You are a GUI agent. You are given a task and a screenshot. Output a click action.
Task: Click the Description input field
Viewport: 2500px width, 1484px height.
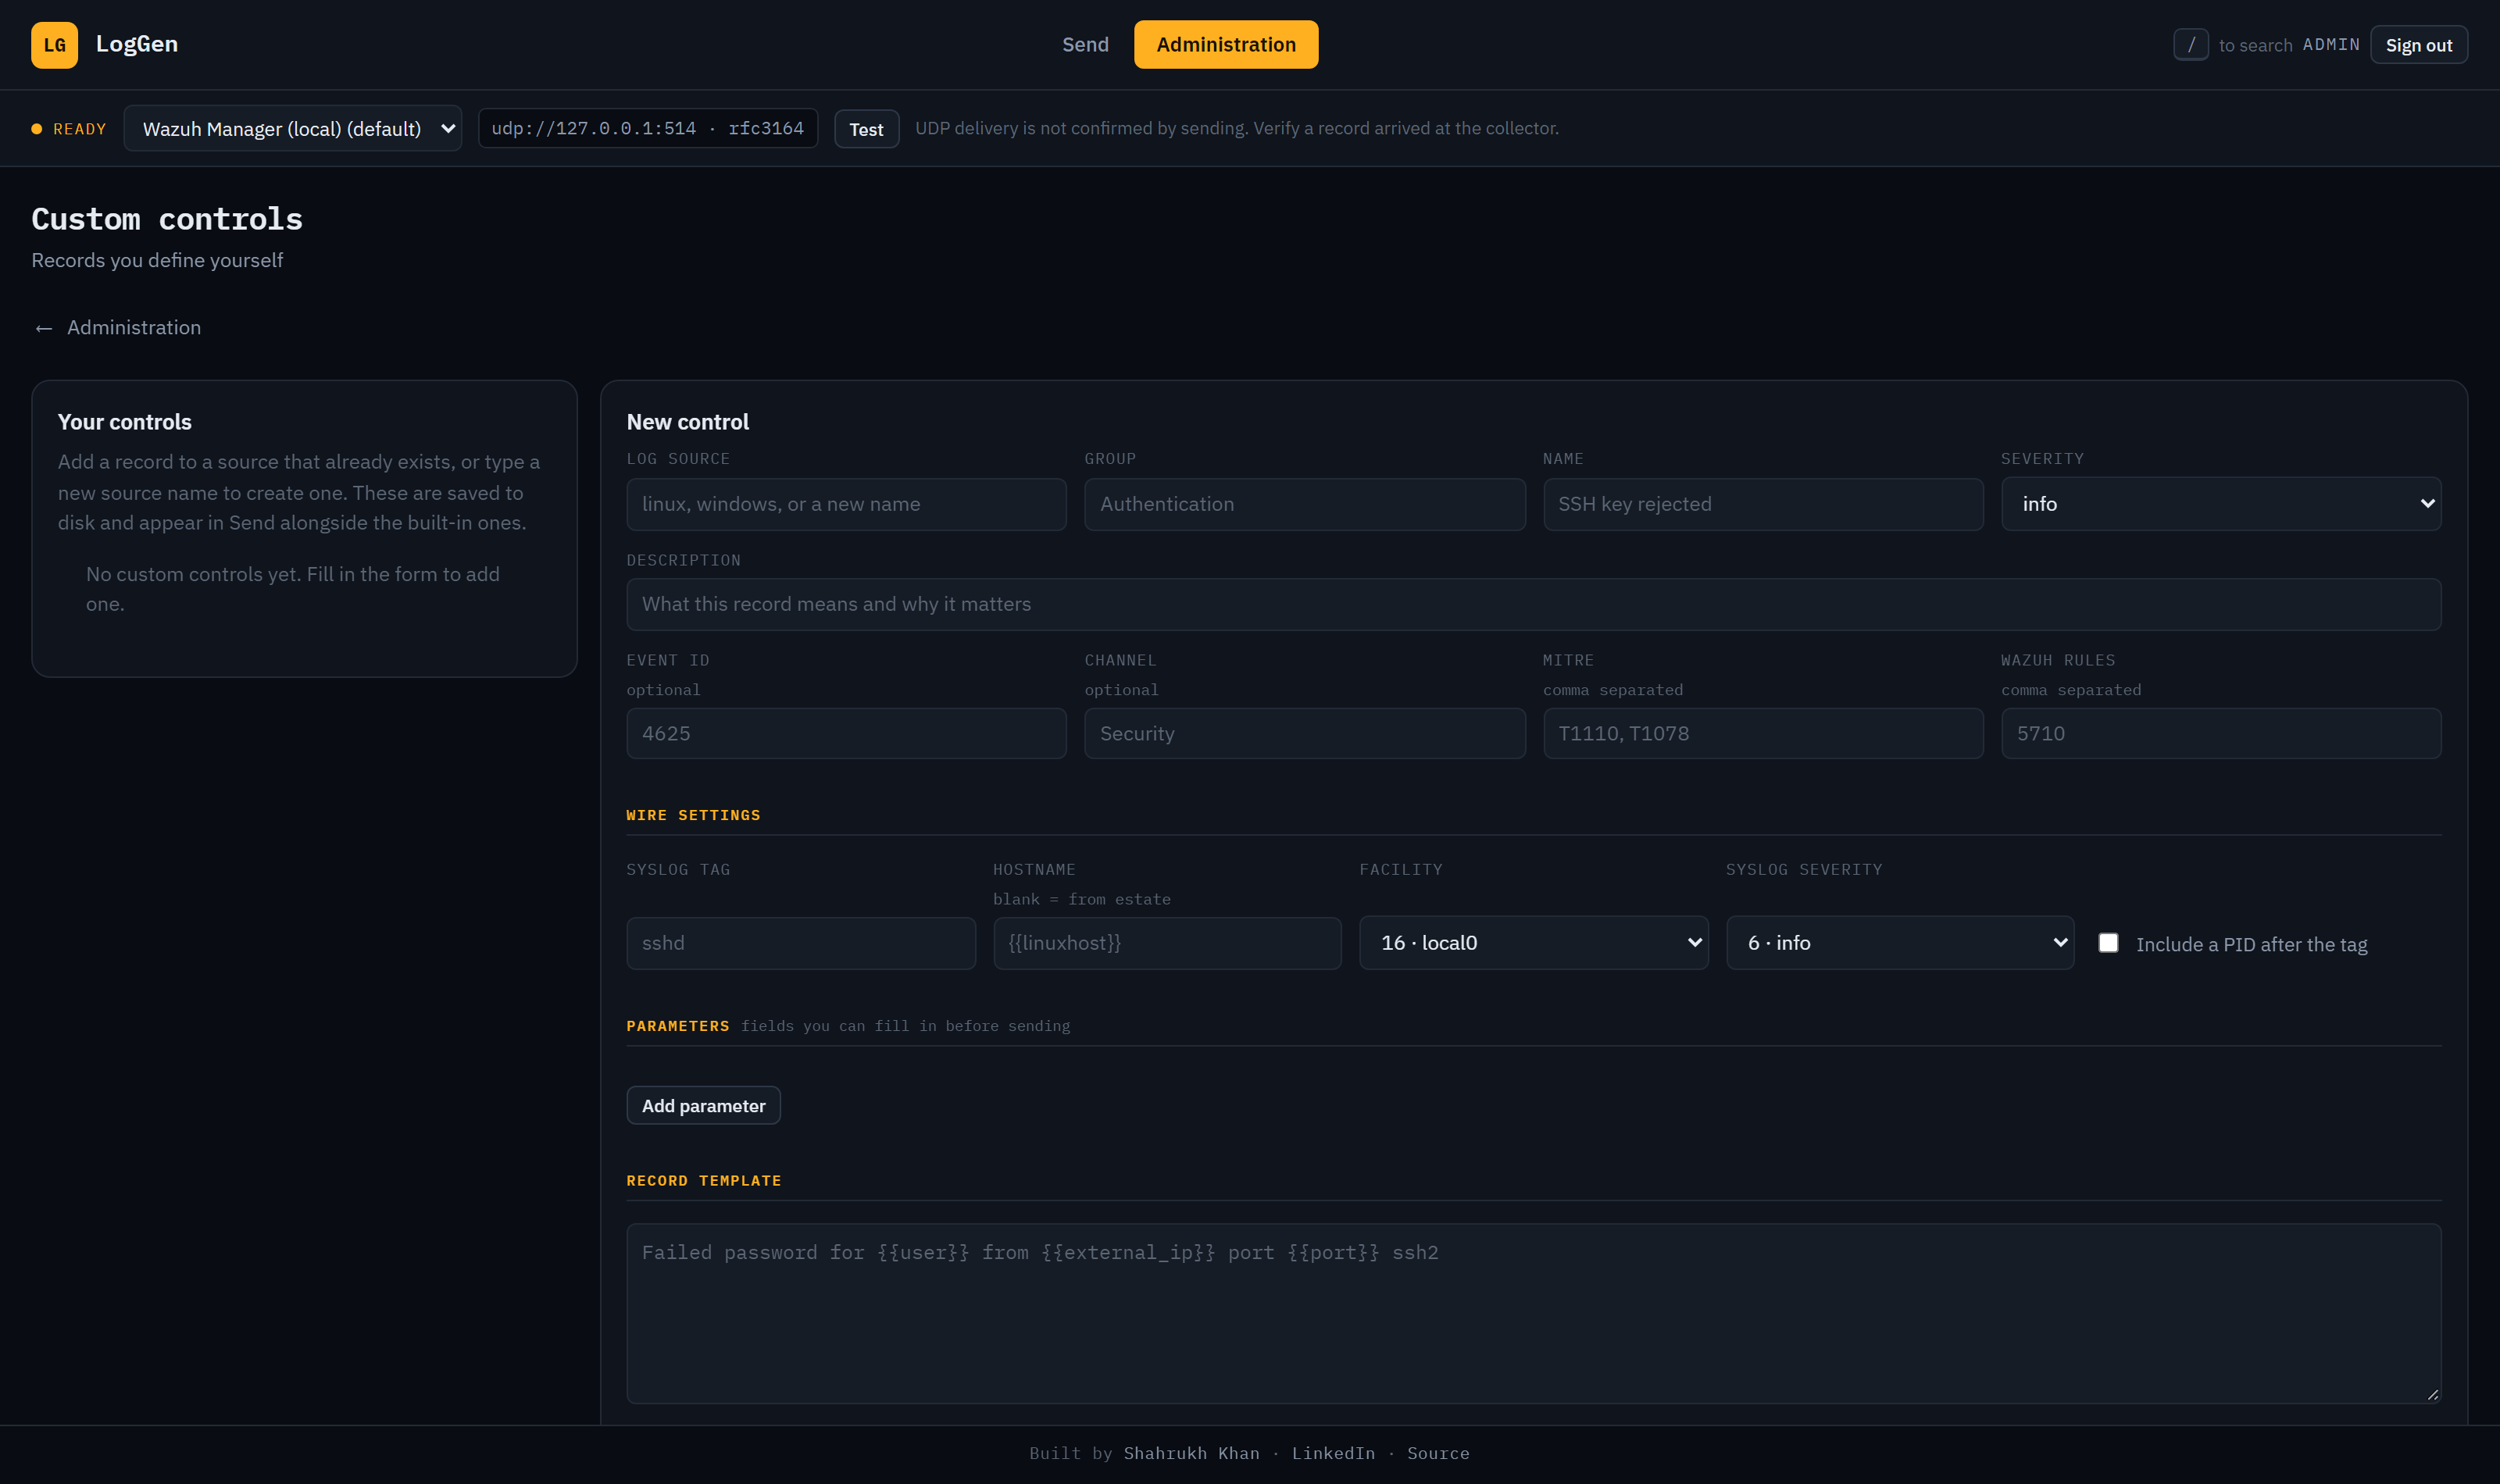coord(1534,604)
